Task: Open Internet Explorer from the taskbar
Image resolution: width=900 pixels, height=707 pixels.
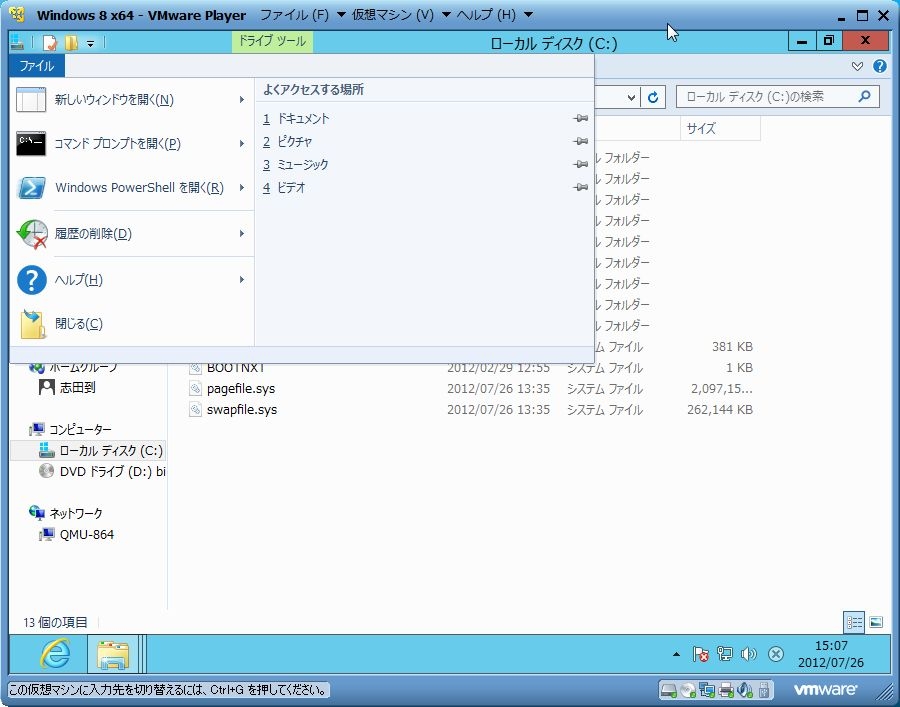Action: click(x=56, y=654)
